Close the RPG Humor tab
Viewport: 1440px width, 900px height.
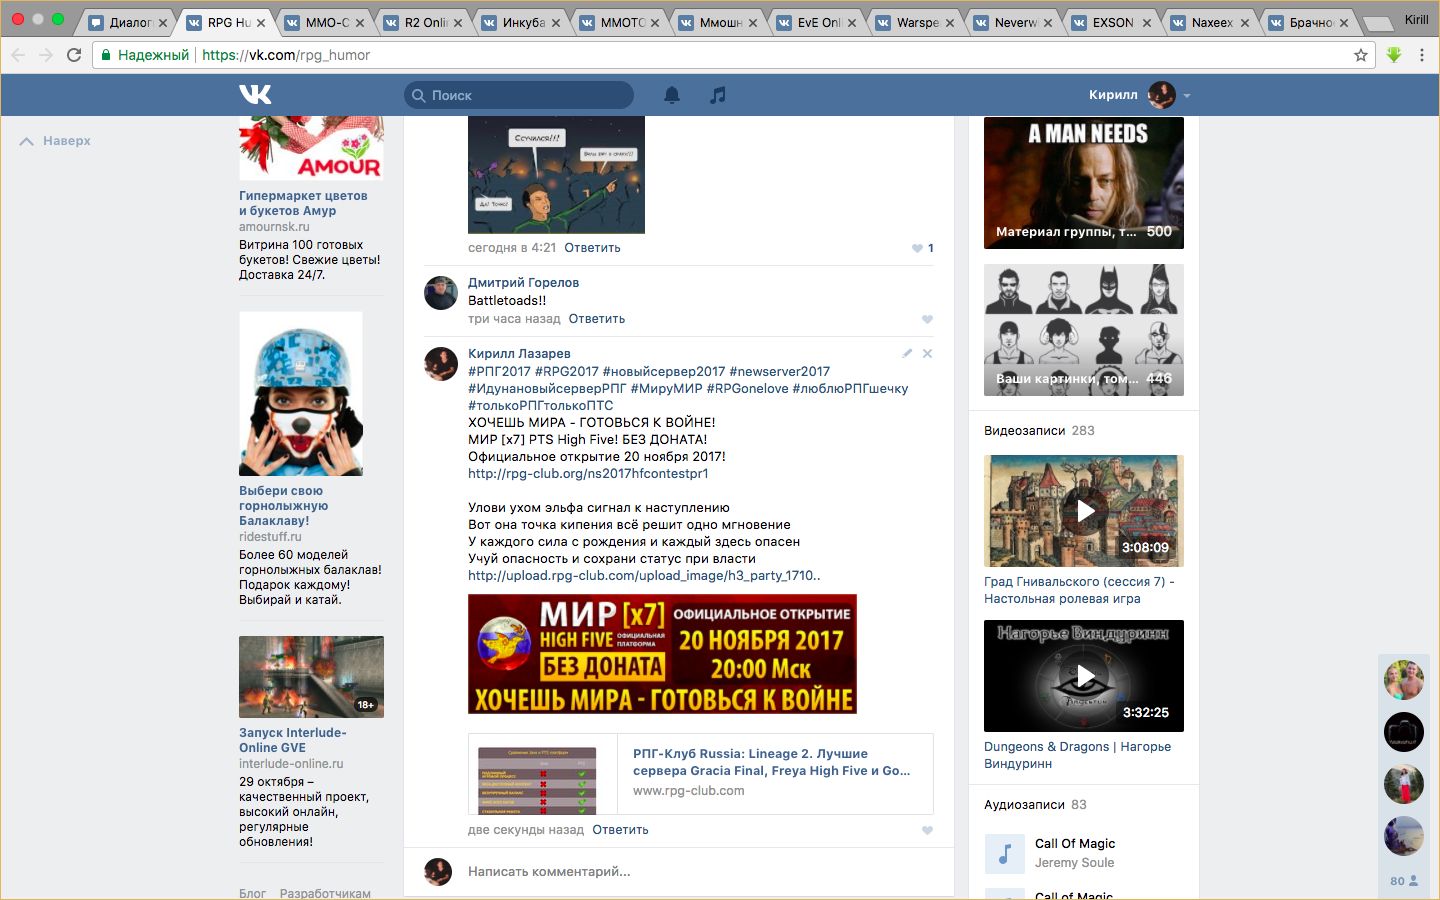[261, 22]
